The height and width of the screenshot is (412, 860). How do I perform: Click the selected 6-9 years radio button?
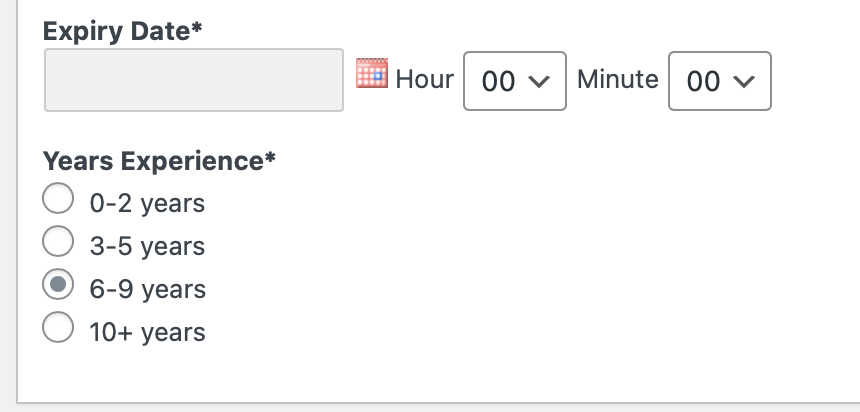coord(58,284)
